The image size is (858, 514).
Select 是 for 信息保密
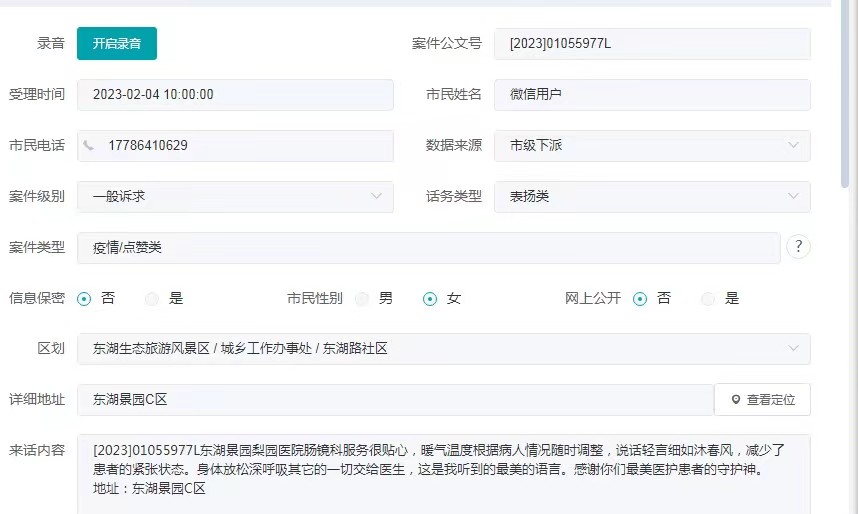152,299
